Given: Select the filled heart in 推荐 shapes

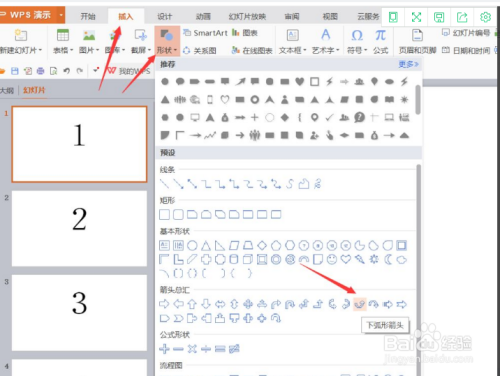Looking at the screenshot, I should 300,81.
